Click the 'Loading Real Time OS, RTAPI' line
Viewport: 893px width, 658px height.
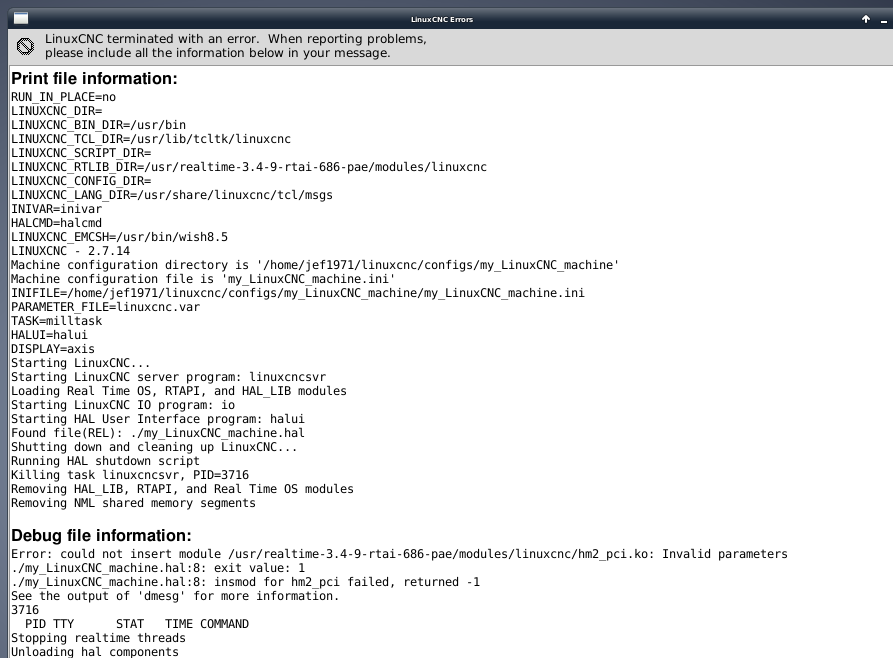pos(179,391)
